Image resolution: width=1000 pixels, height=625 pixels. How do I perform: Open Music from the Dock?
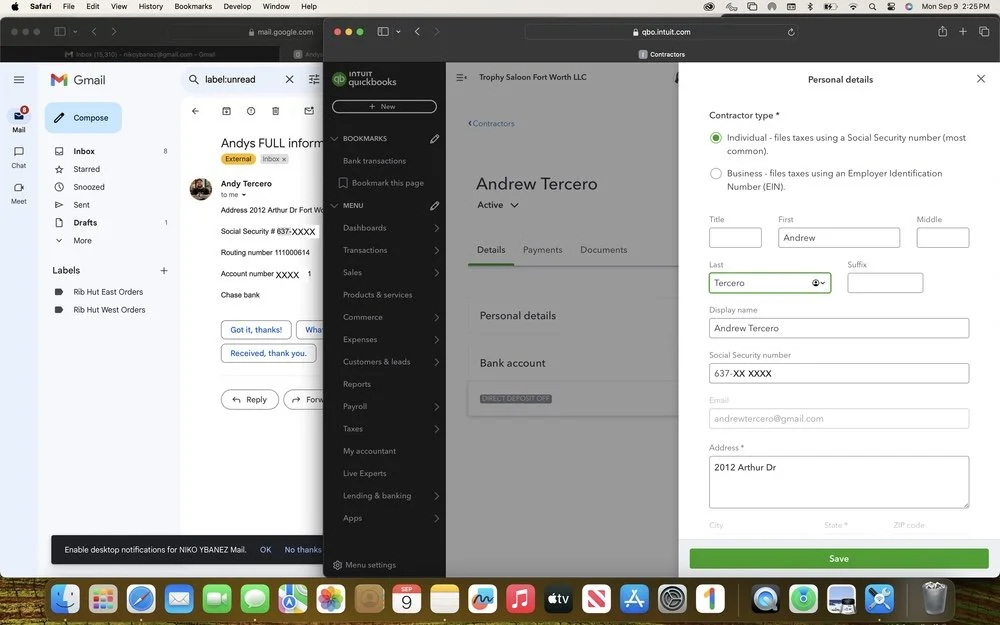[520, 599]
